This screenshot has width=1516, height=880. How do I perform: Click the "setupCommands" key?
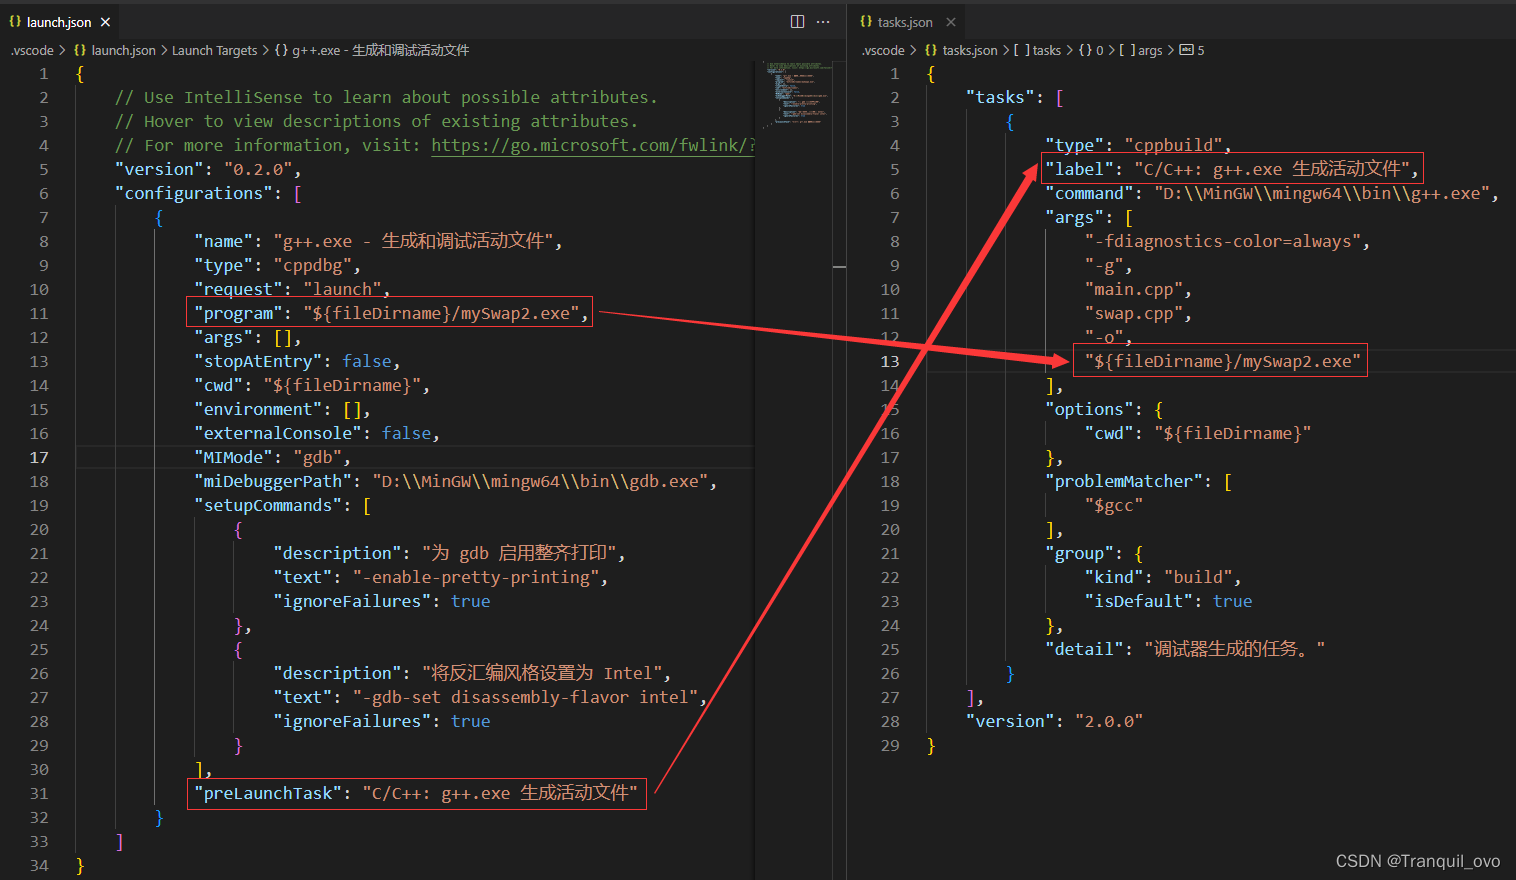pos(268,505)
